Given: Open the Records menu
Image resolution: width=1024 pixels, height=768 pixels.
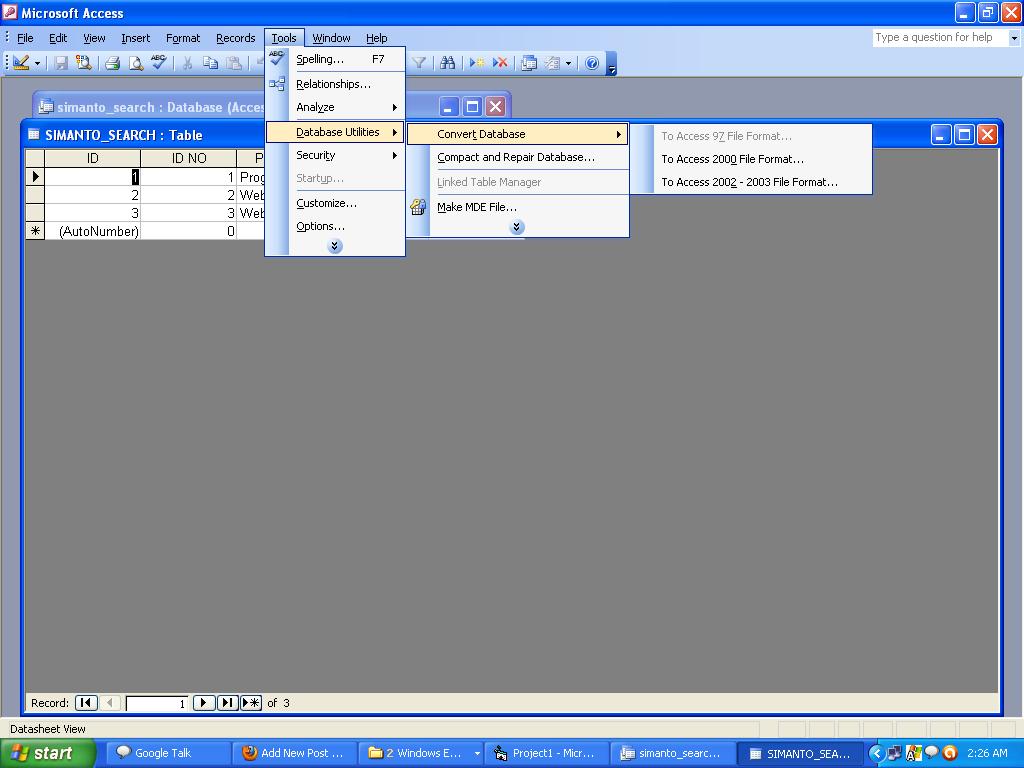Looking at the screenshot, I should [x=236, y=38].
